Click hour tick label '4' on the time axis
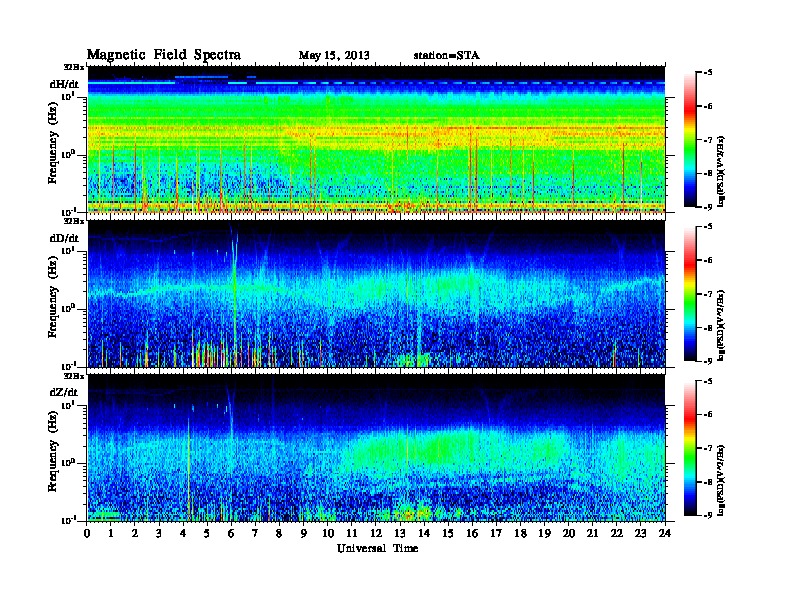Image resolution: width=792 pixels, height=612 pixels. [183, 534]
